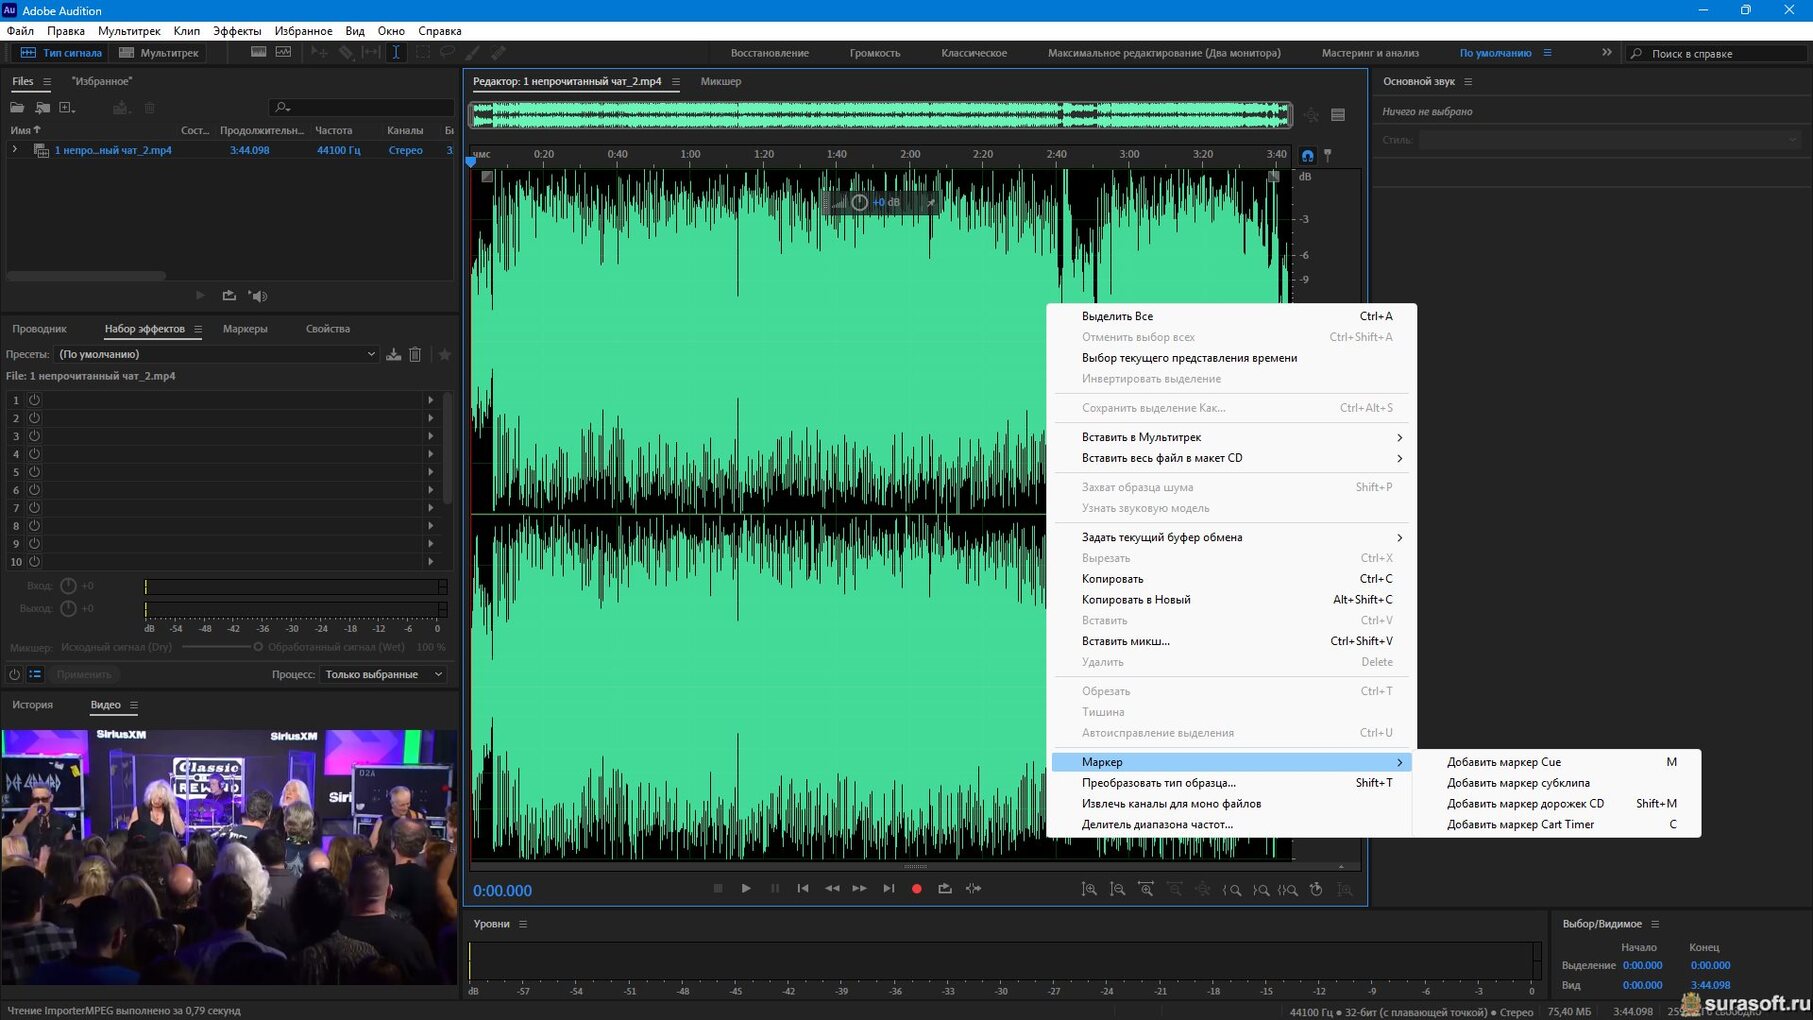Click the HUD volume gain knob on the waveform
Viewport: 1813px width, 1020px height.
(x=859, y=202)
